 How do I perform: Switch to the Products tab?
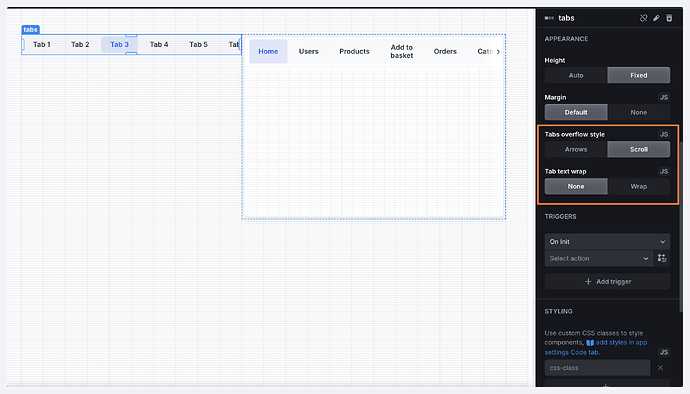[x=354, y=52]
